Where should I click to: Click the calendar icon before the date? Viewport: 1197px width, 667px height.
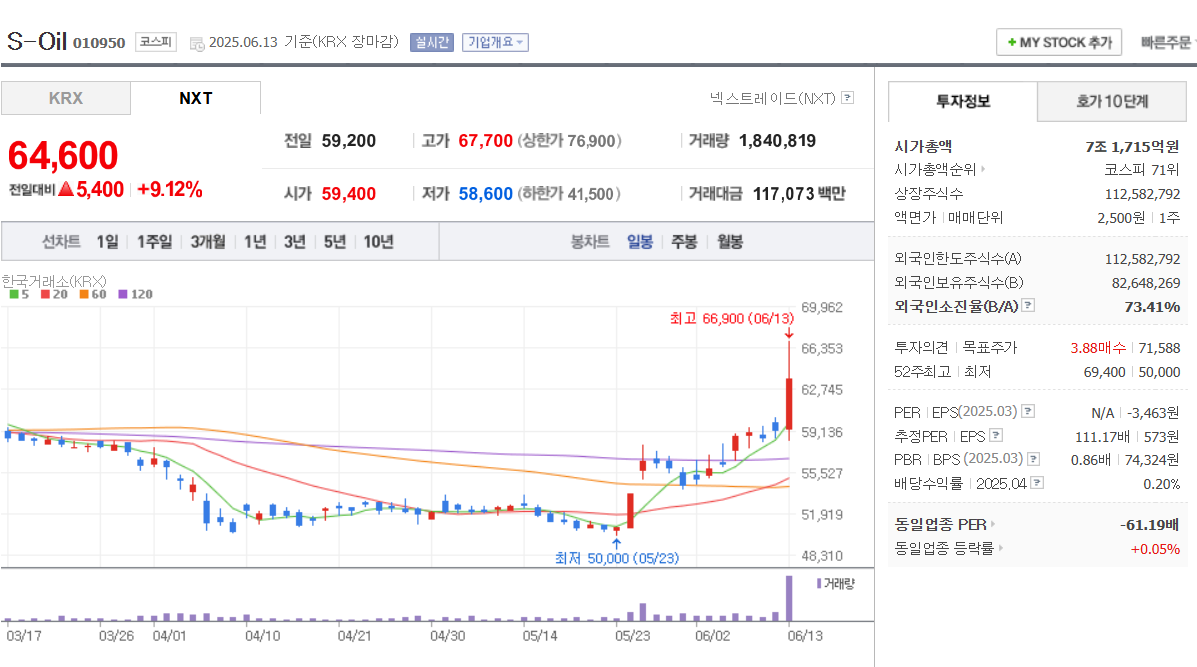pos(197,44)
